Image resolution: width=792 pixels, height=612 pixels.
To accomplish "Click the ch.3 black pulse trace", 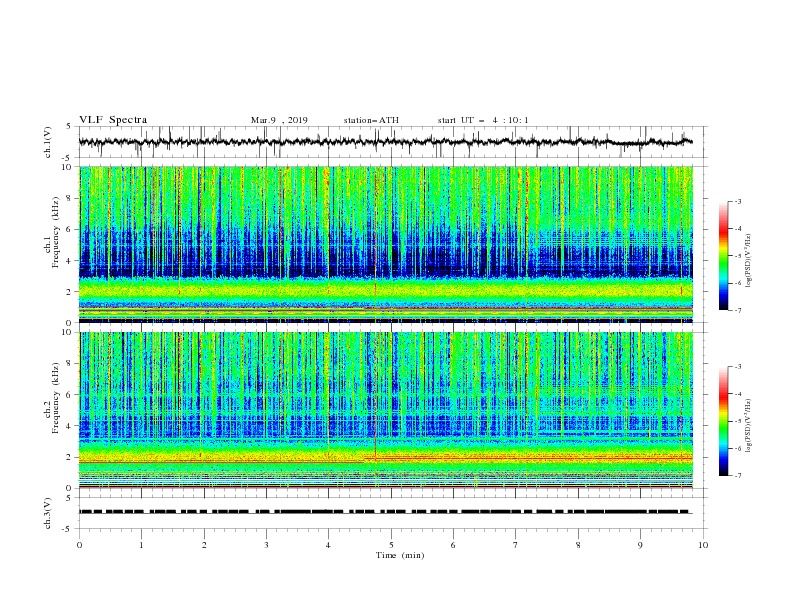I will [385, 512].
